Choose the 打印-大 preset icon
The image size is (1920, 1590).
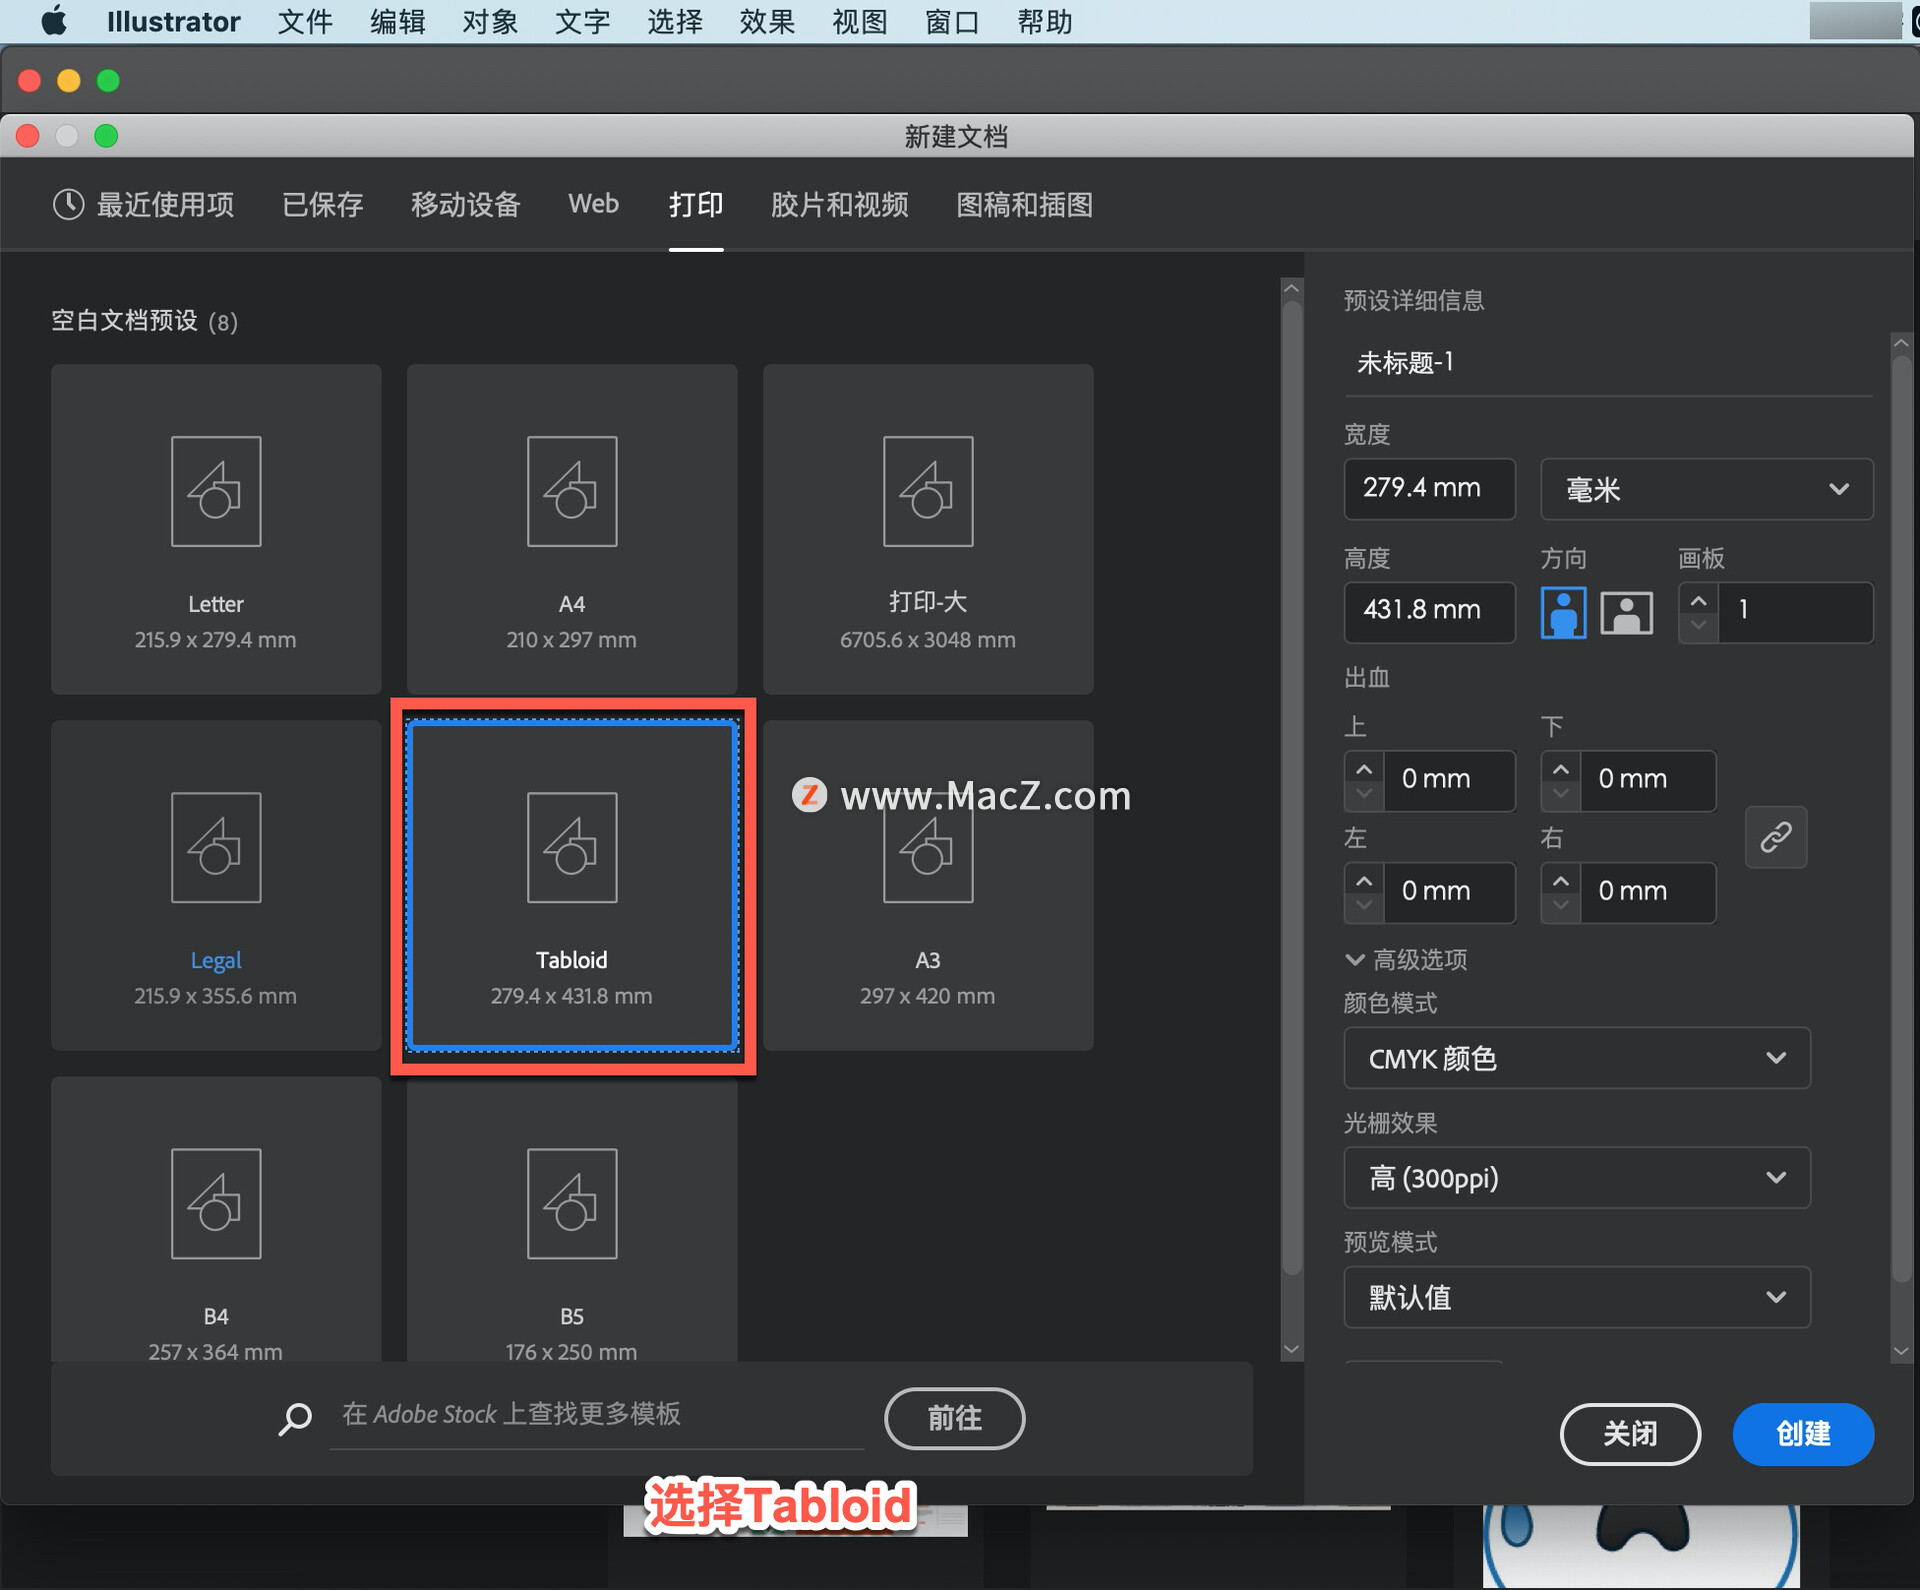pyautogui.click(x=928, y=491)
